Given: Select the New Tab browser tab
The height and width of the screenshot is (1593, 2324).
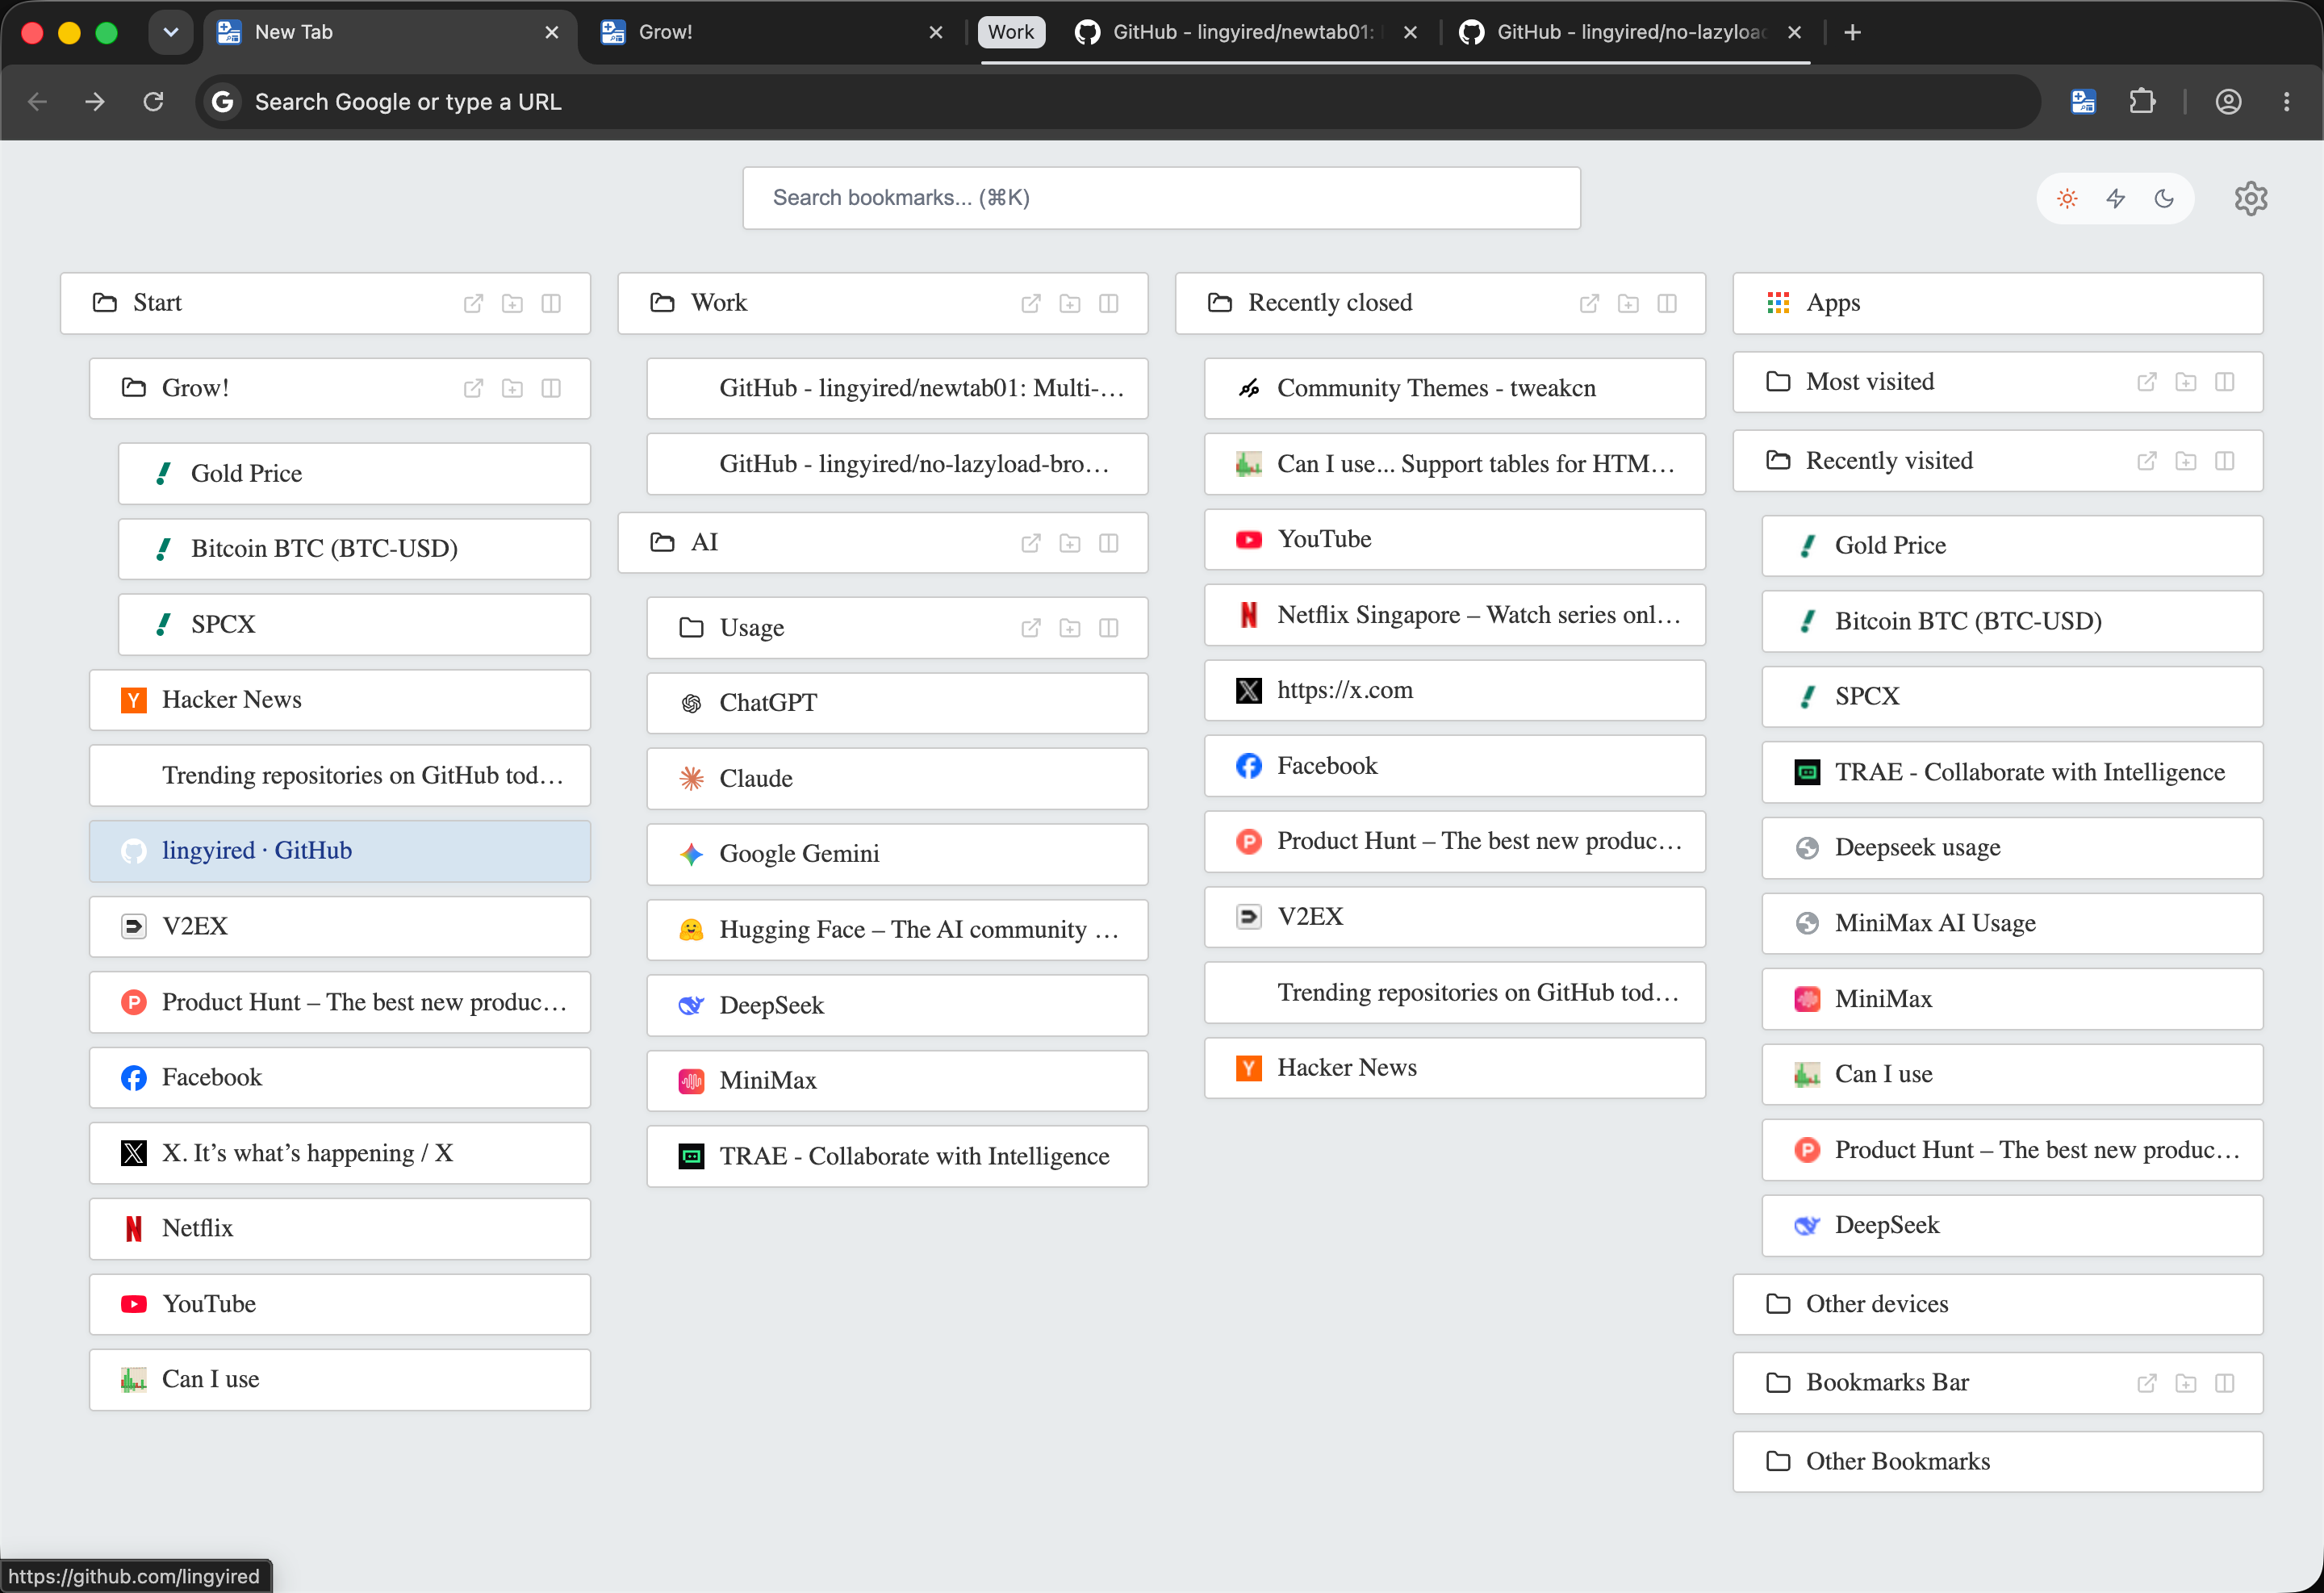Looking at the screenshot, I should coord(388,32).
